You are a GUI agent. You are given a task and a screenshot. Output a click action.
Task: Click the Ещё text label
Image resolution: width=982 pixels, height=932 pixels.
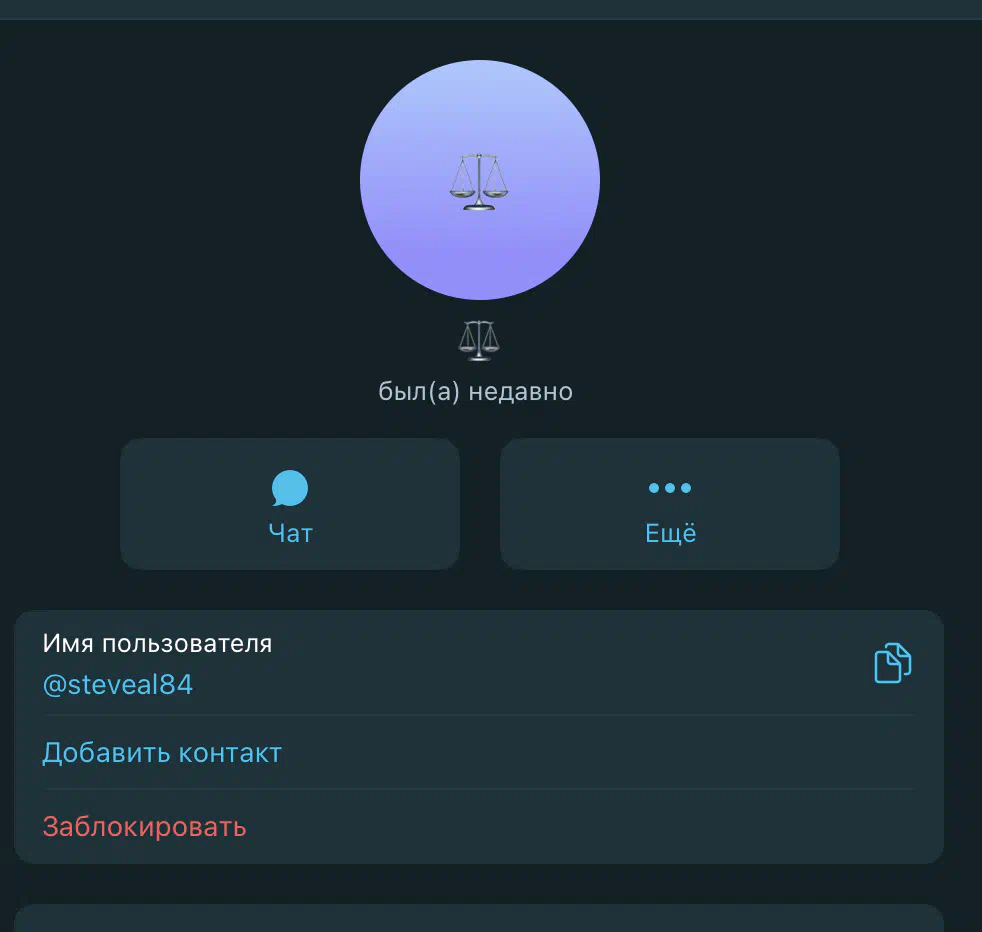click(x=671, y=534)
